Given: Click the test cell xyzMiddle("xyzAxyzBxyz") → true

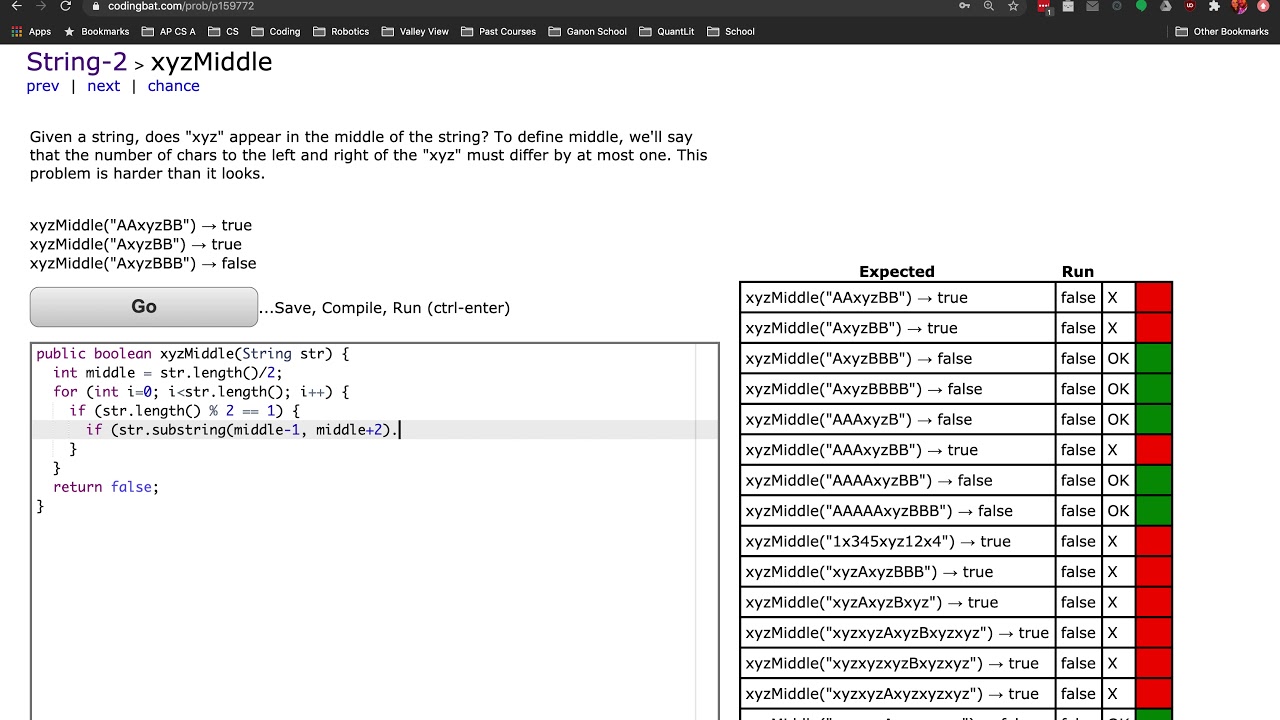Looking at the screenshot, I should pos(898,602).
